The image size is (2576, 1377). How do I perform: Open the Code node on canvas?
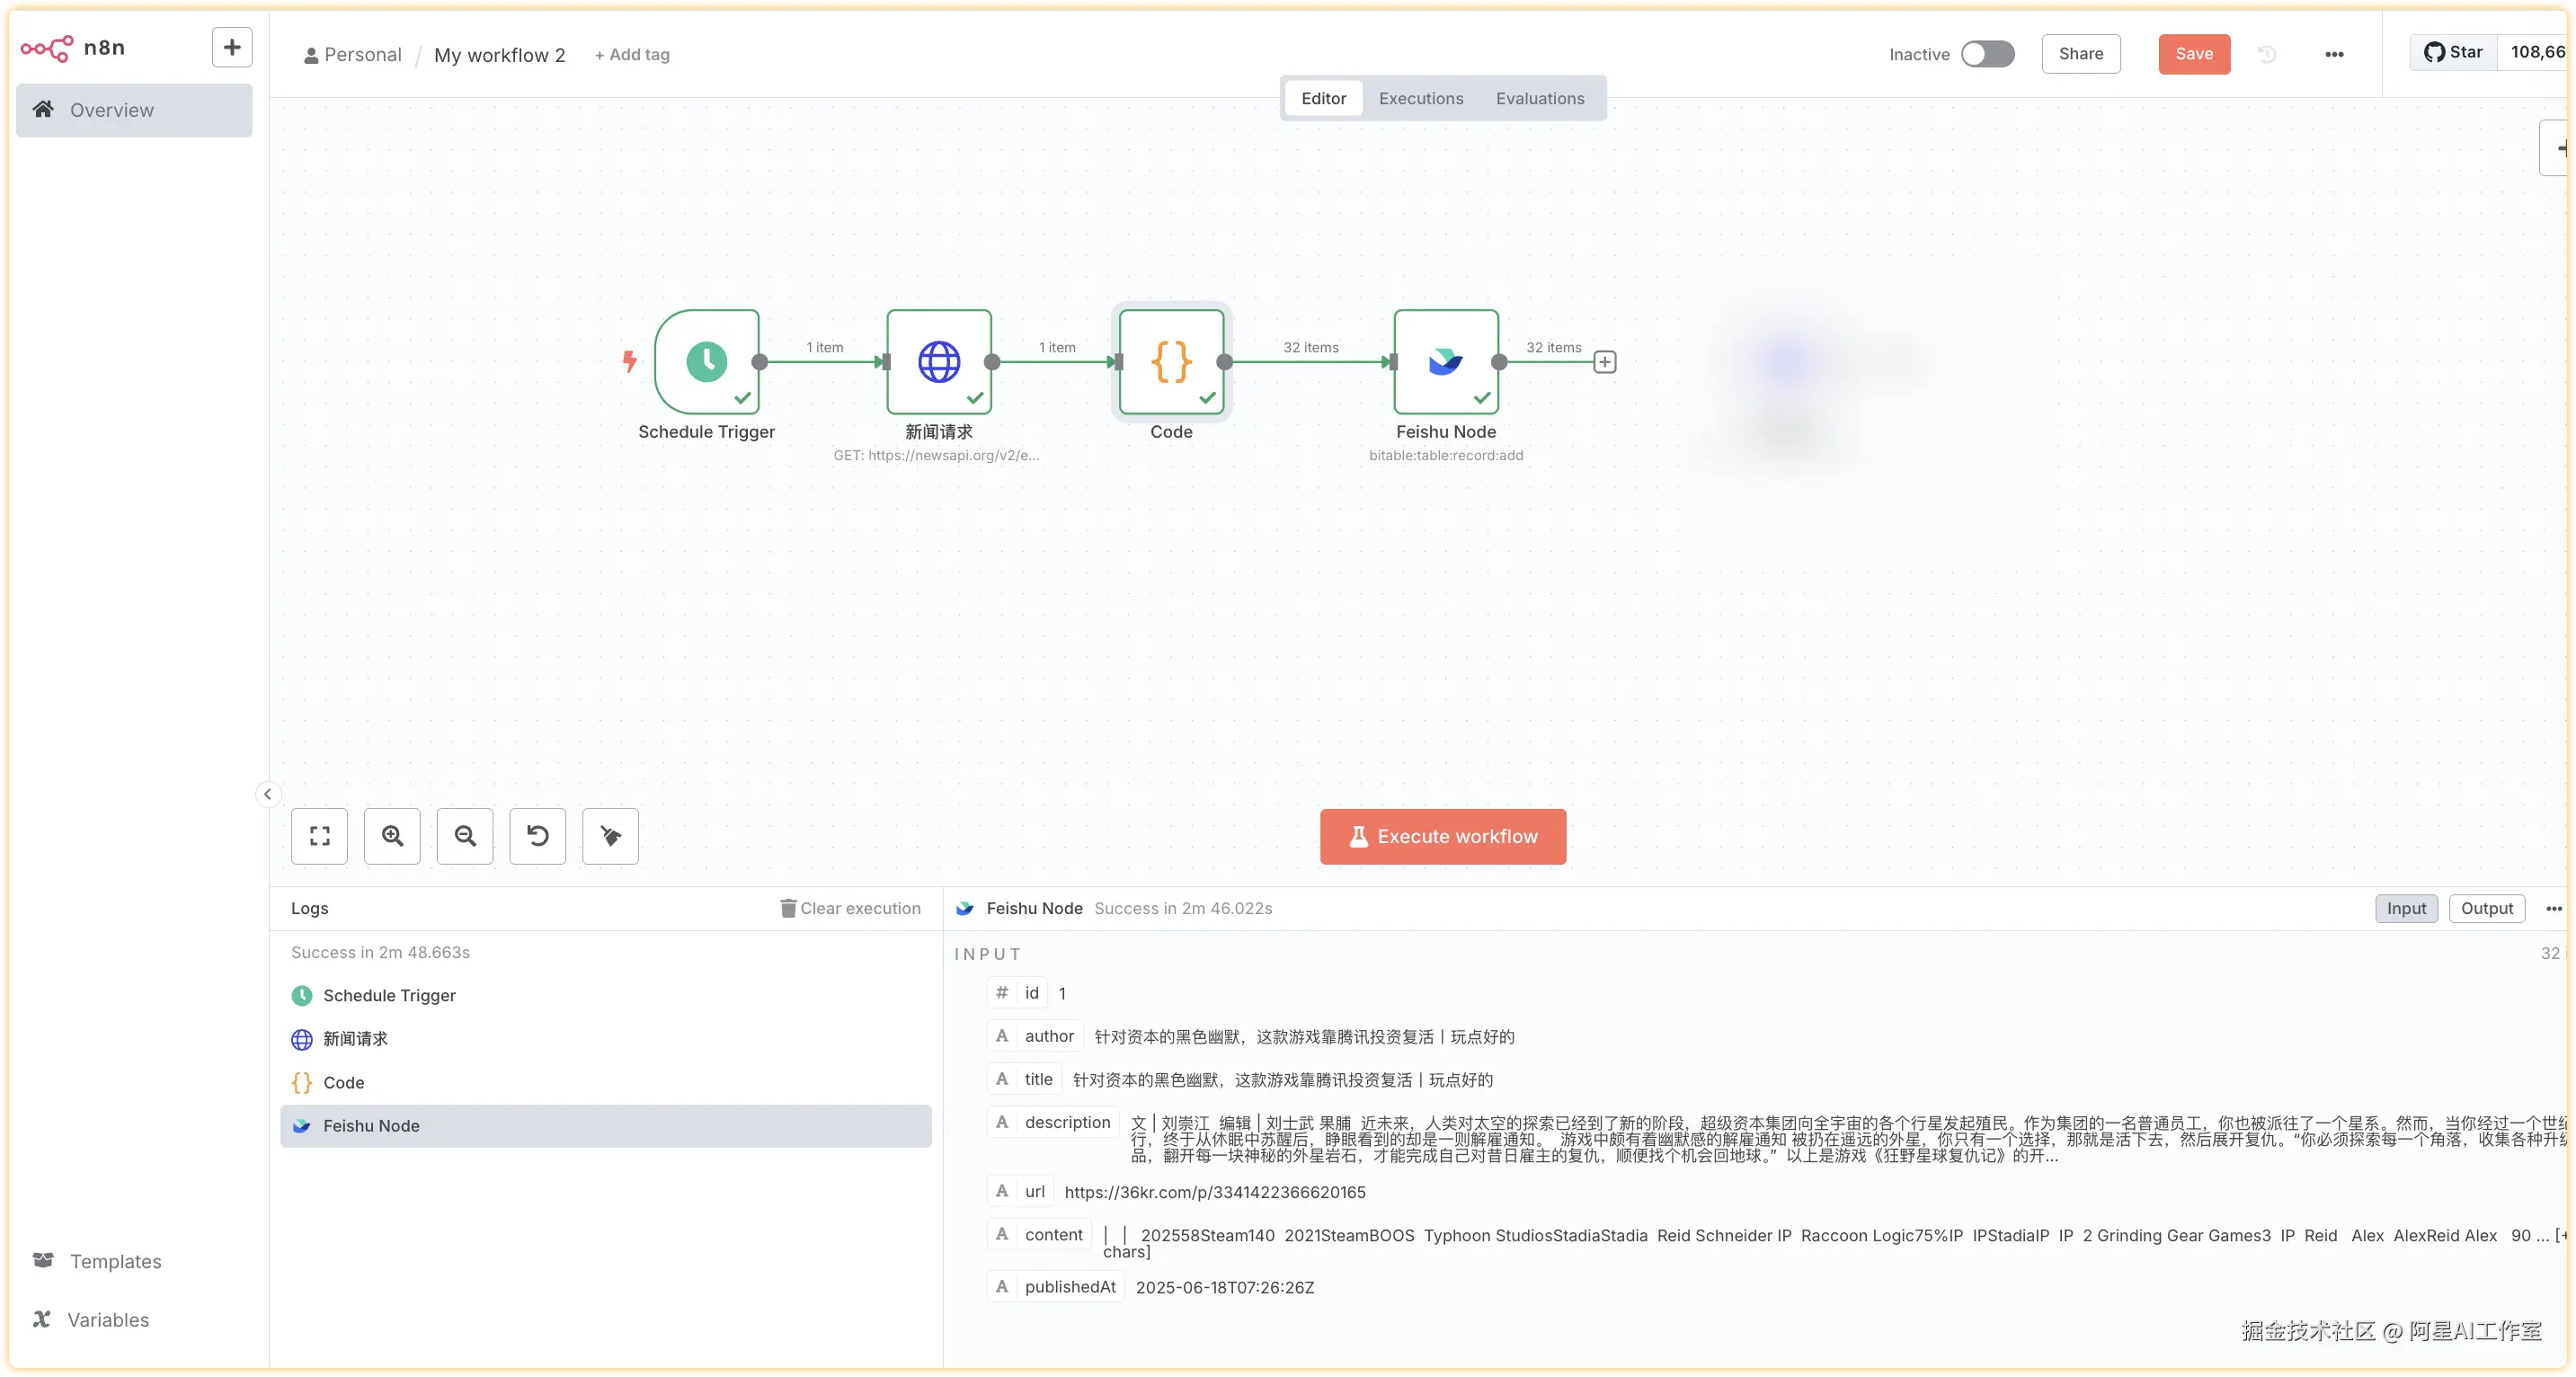pyautogui.click(x=1171, y=362)
